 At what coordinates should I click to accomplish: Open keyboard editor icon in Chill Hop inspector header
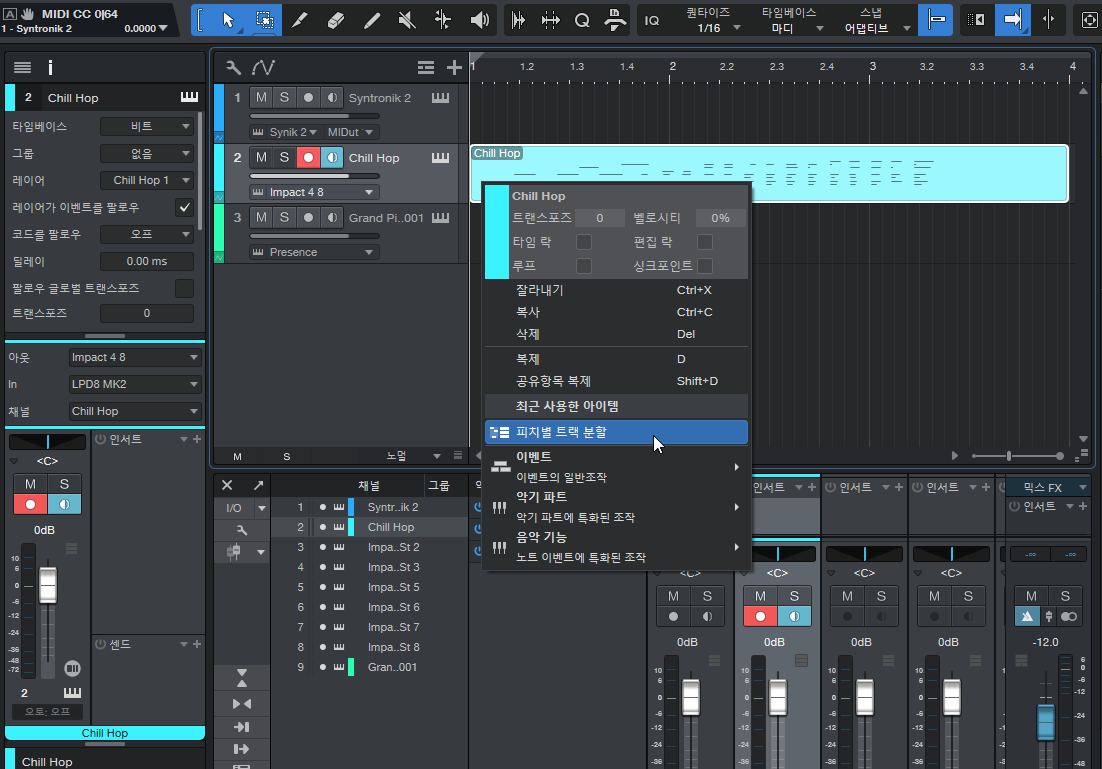(189, 97)
